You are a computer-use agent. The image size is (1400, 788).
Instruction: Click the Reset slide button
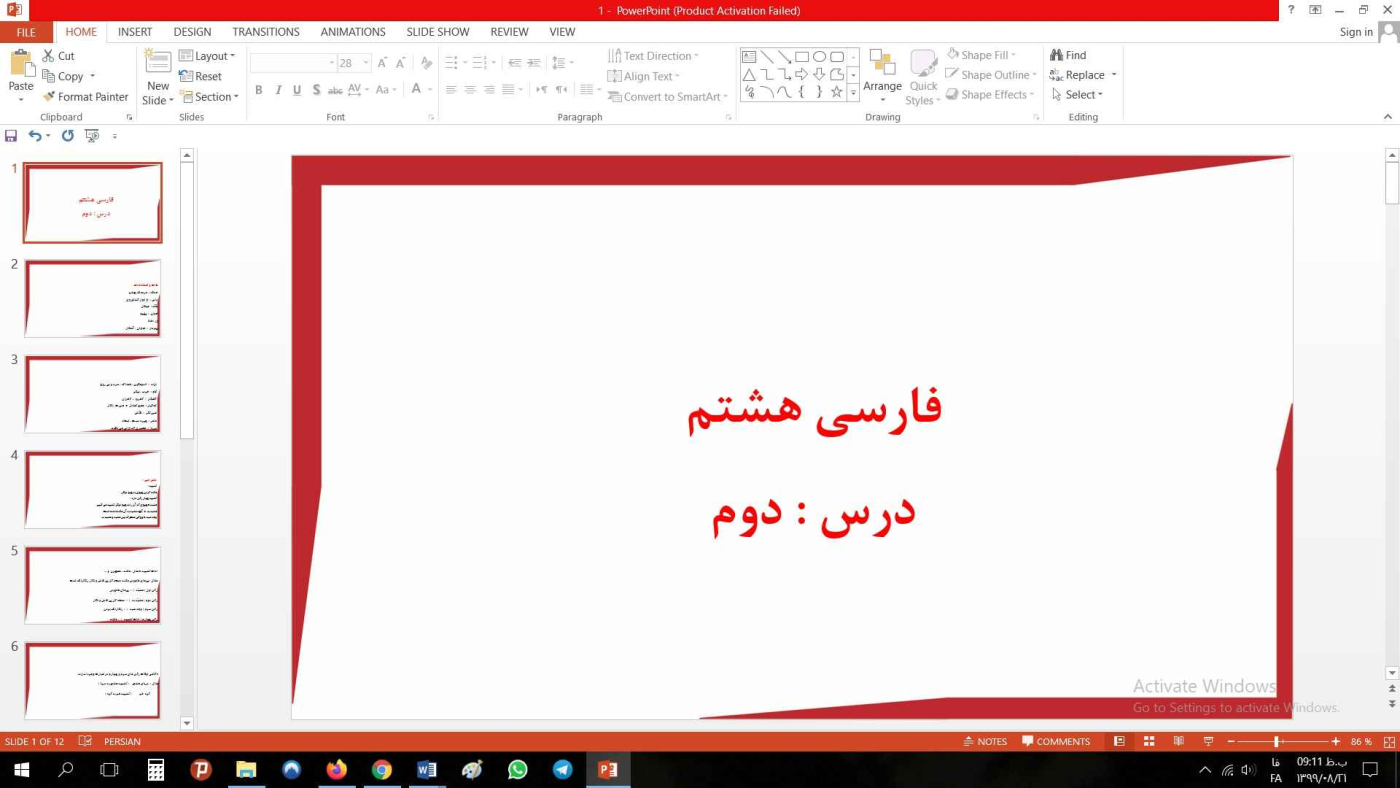pos(201,76)
